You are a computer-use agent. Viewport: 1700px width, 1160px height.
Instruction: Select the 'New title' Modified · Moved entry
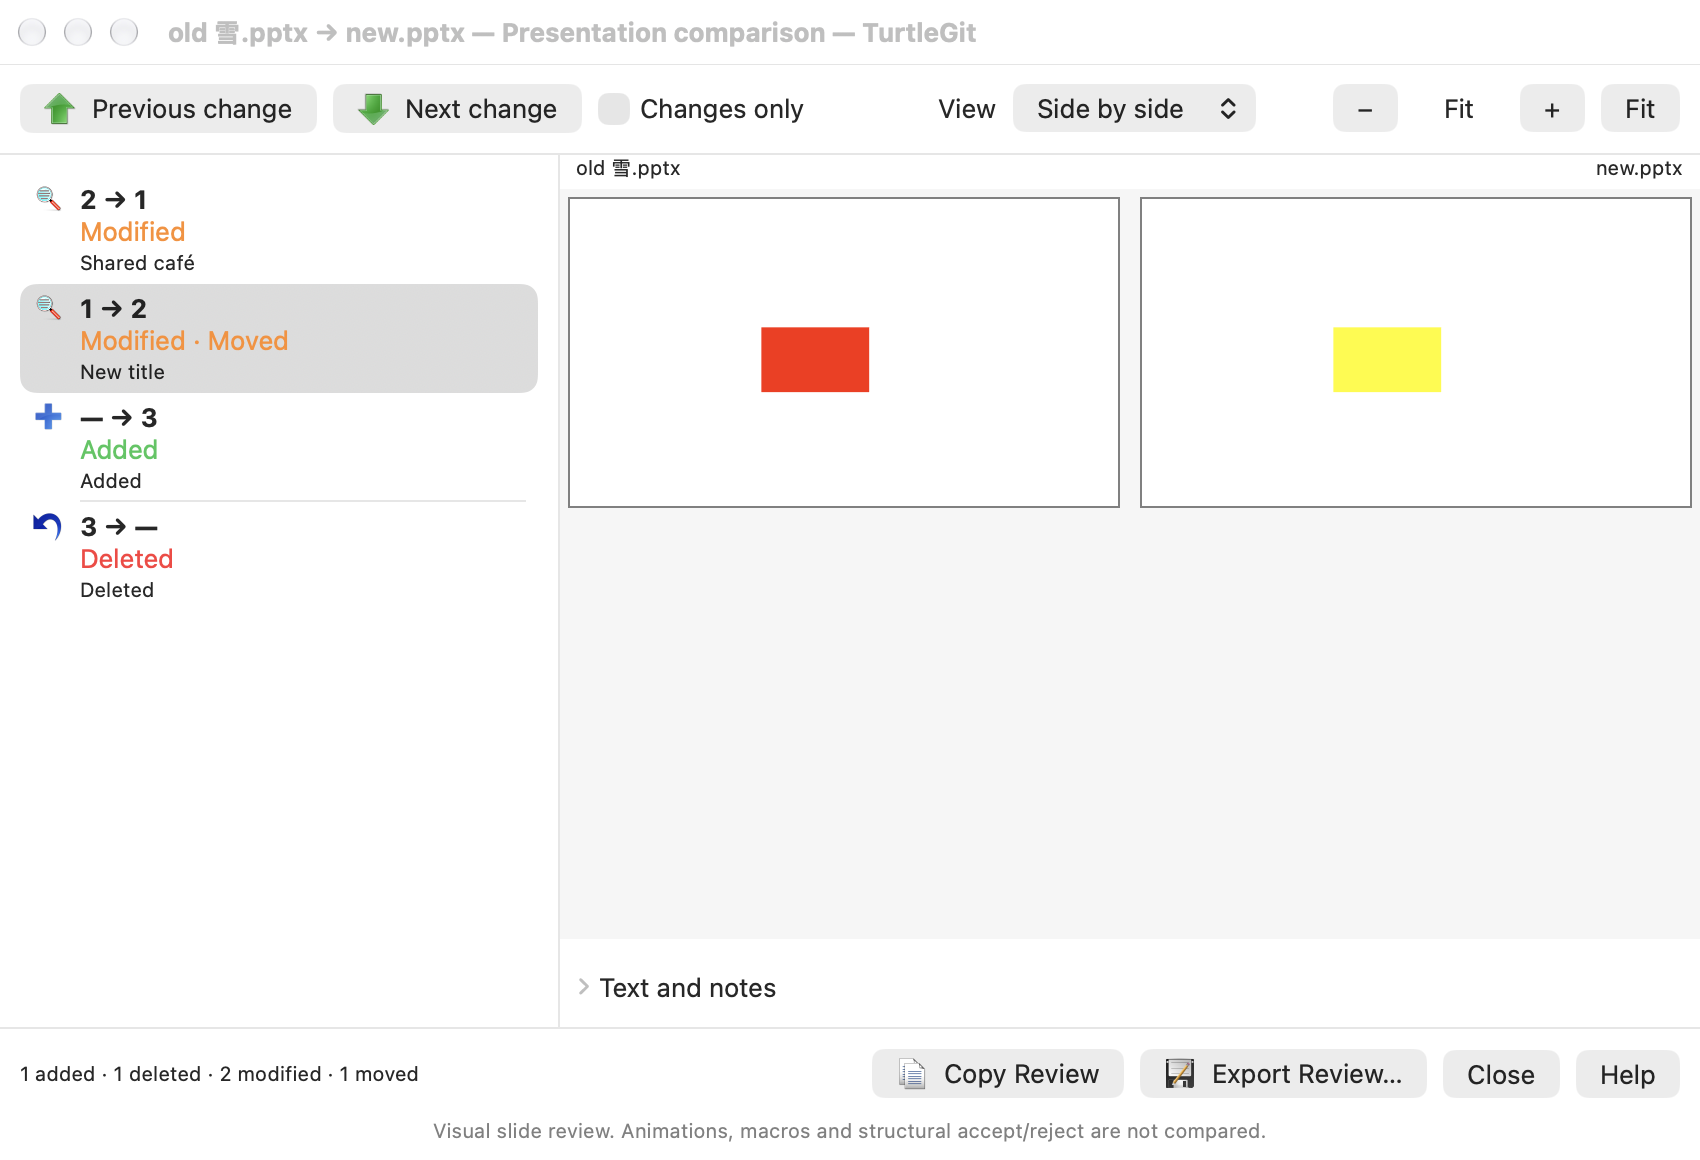[x=279, y=339]
